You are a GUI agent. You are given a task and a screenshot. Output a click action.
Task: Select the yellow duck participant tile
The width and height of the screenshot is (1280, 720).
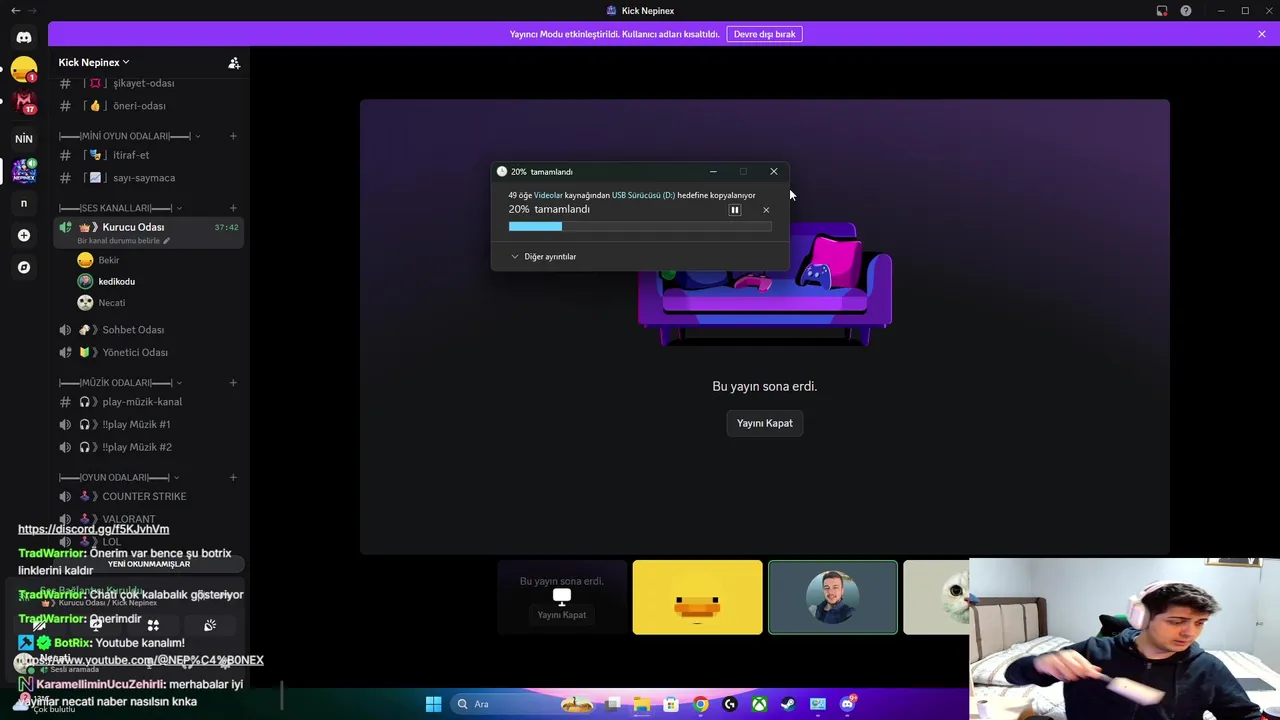[x=697, y=598]
